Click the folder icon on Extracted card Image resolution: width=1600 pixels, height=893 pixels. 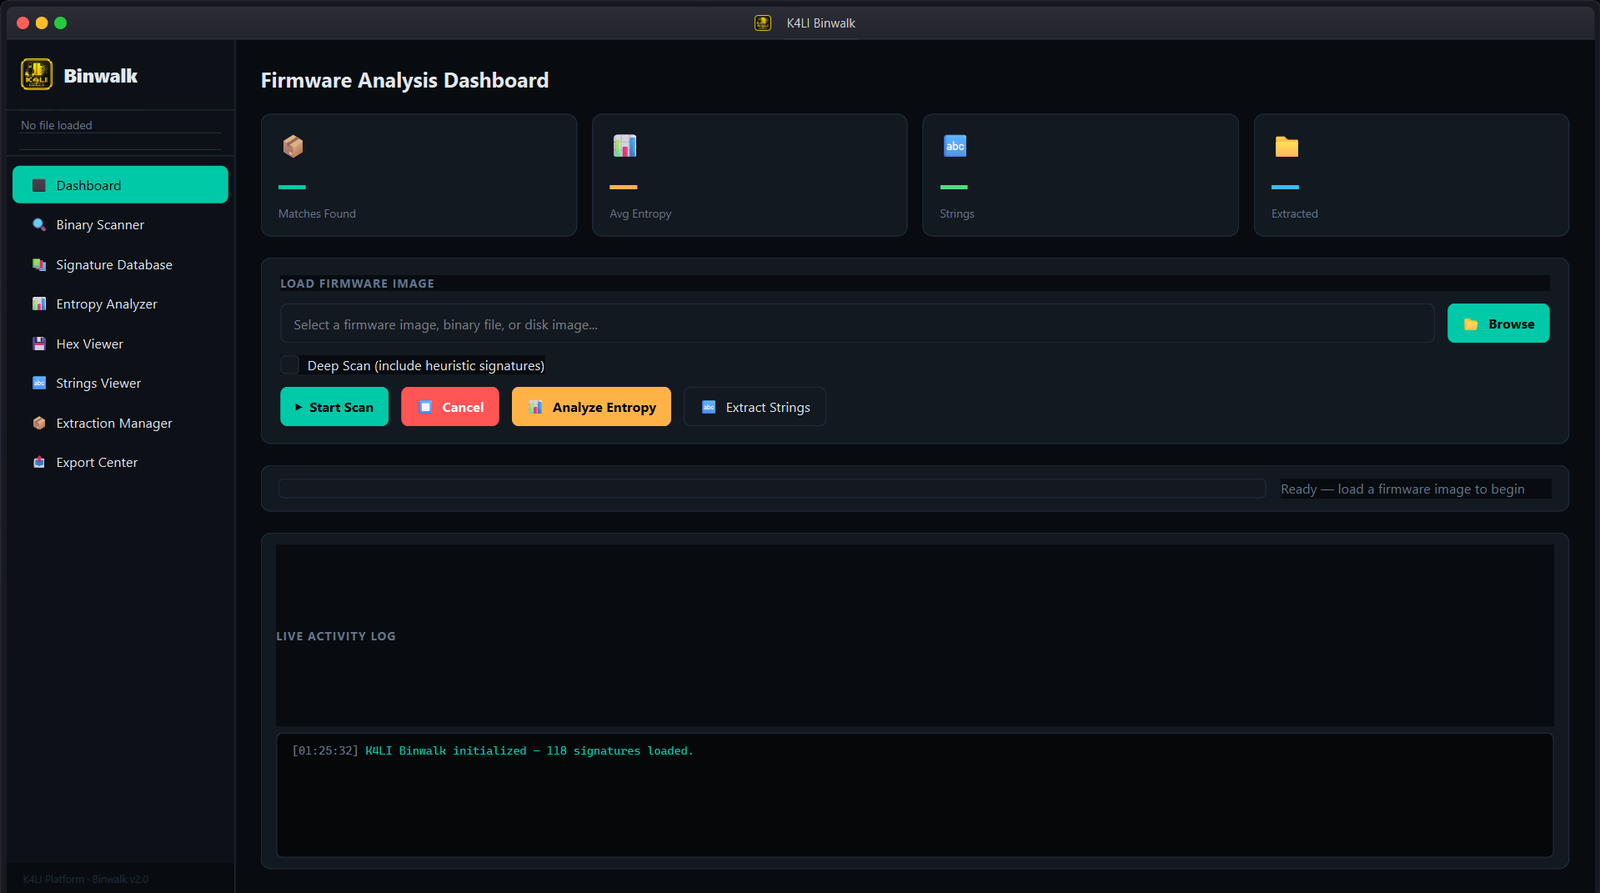[x=1287, y=147]
